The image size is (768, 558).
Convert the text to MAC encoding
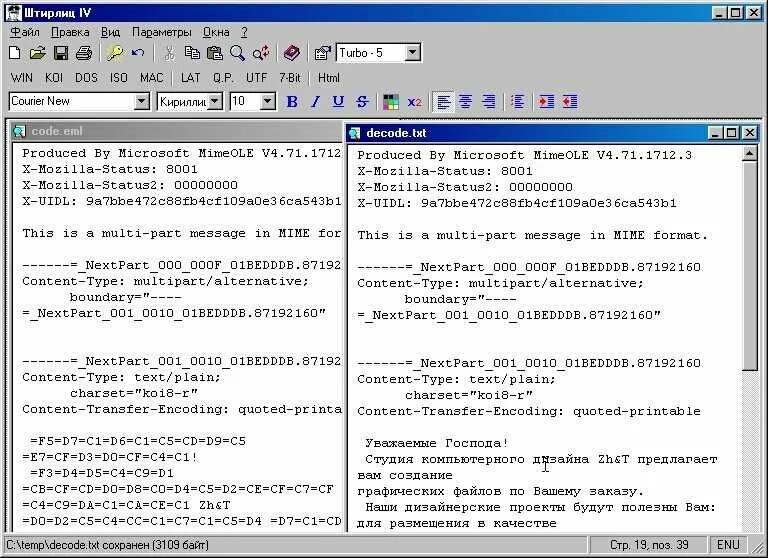coord(151,78)
